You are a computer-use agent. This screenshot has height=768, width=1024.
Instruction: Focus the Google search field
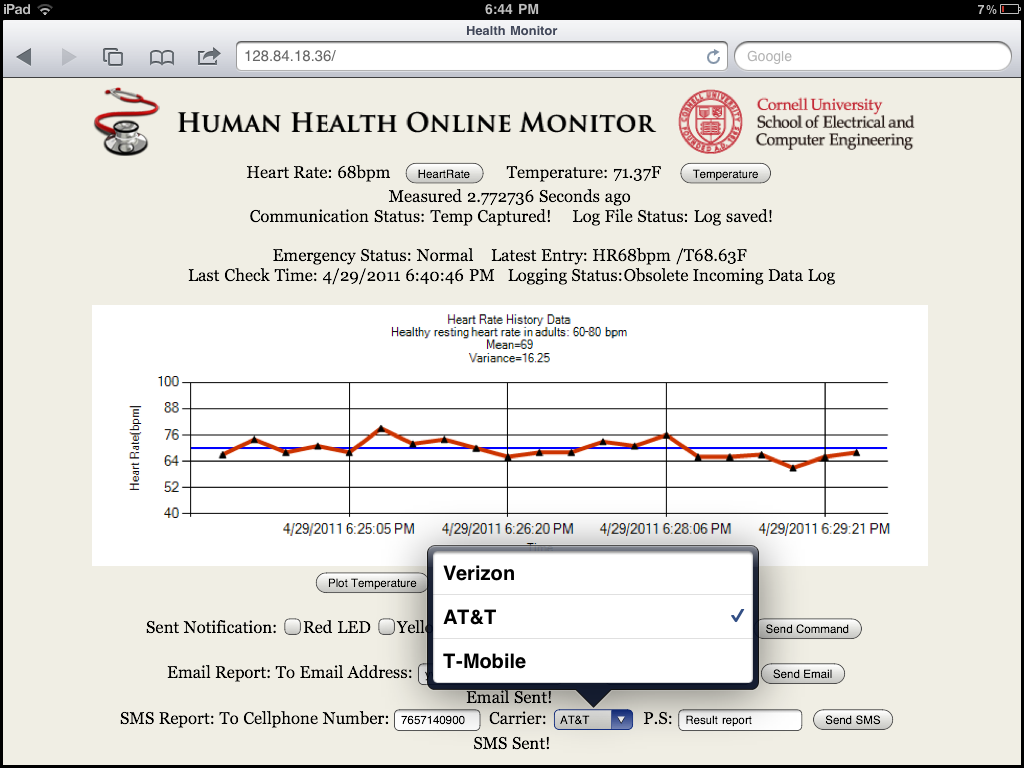coord(873,57)
